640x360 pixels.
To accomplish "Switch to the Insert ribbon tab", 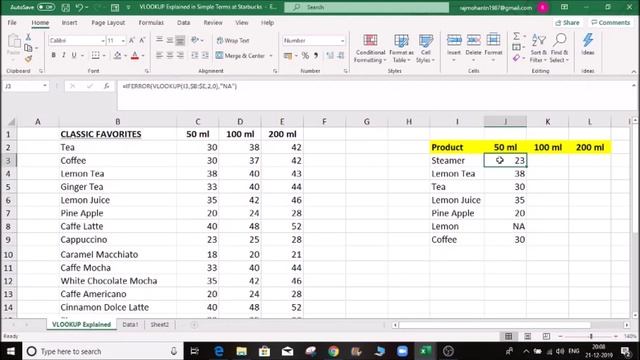I will click(x=69, y=23).
